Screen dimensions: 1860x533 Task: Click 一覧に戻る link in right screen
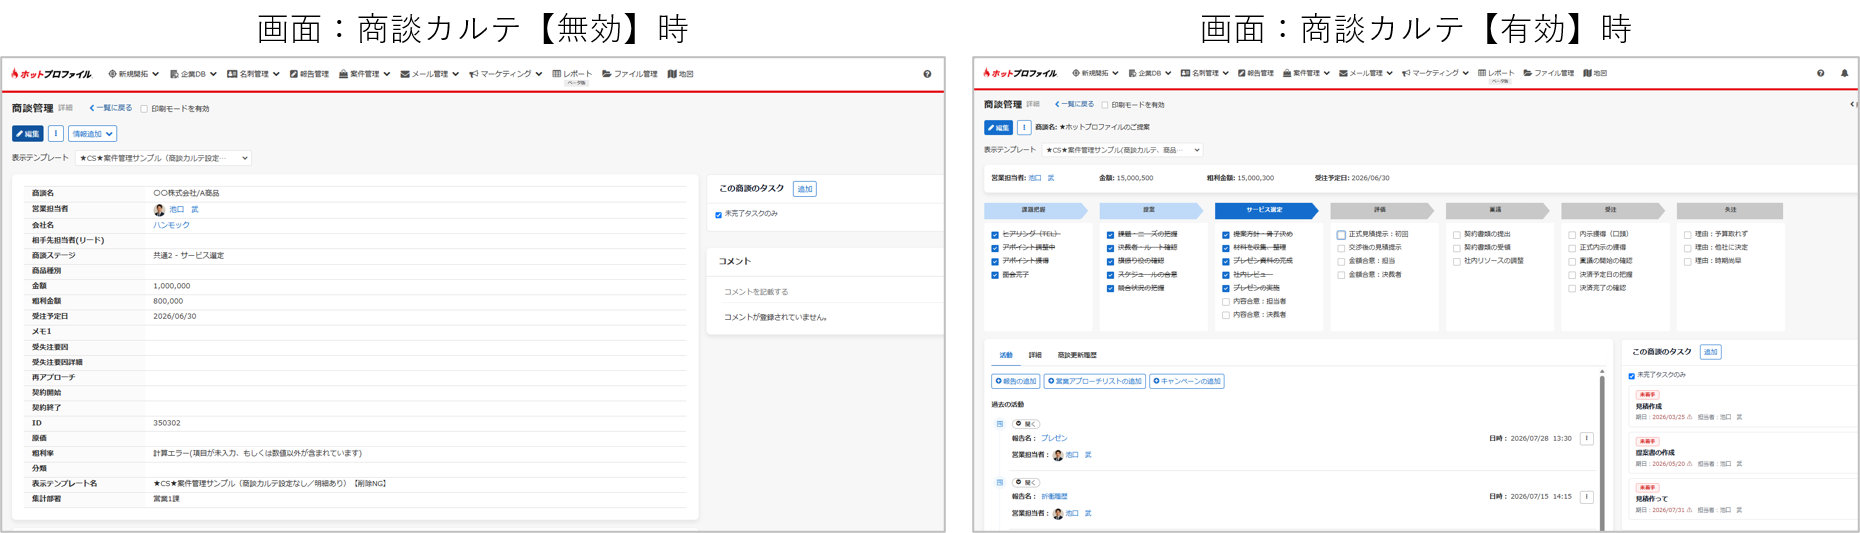[1074, 104]
